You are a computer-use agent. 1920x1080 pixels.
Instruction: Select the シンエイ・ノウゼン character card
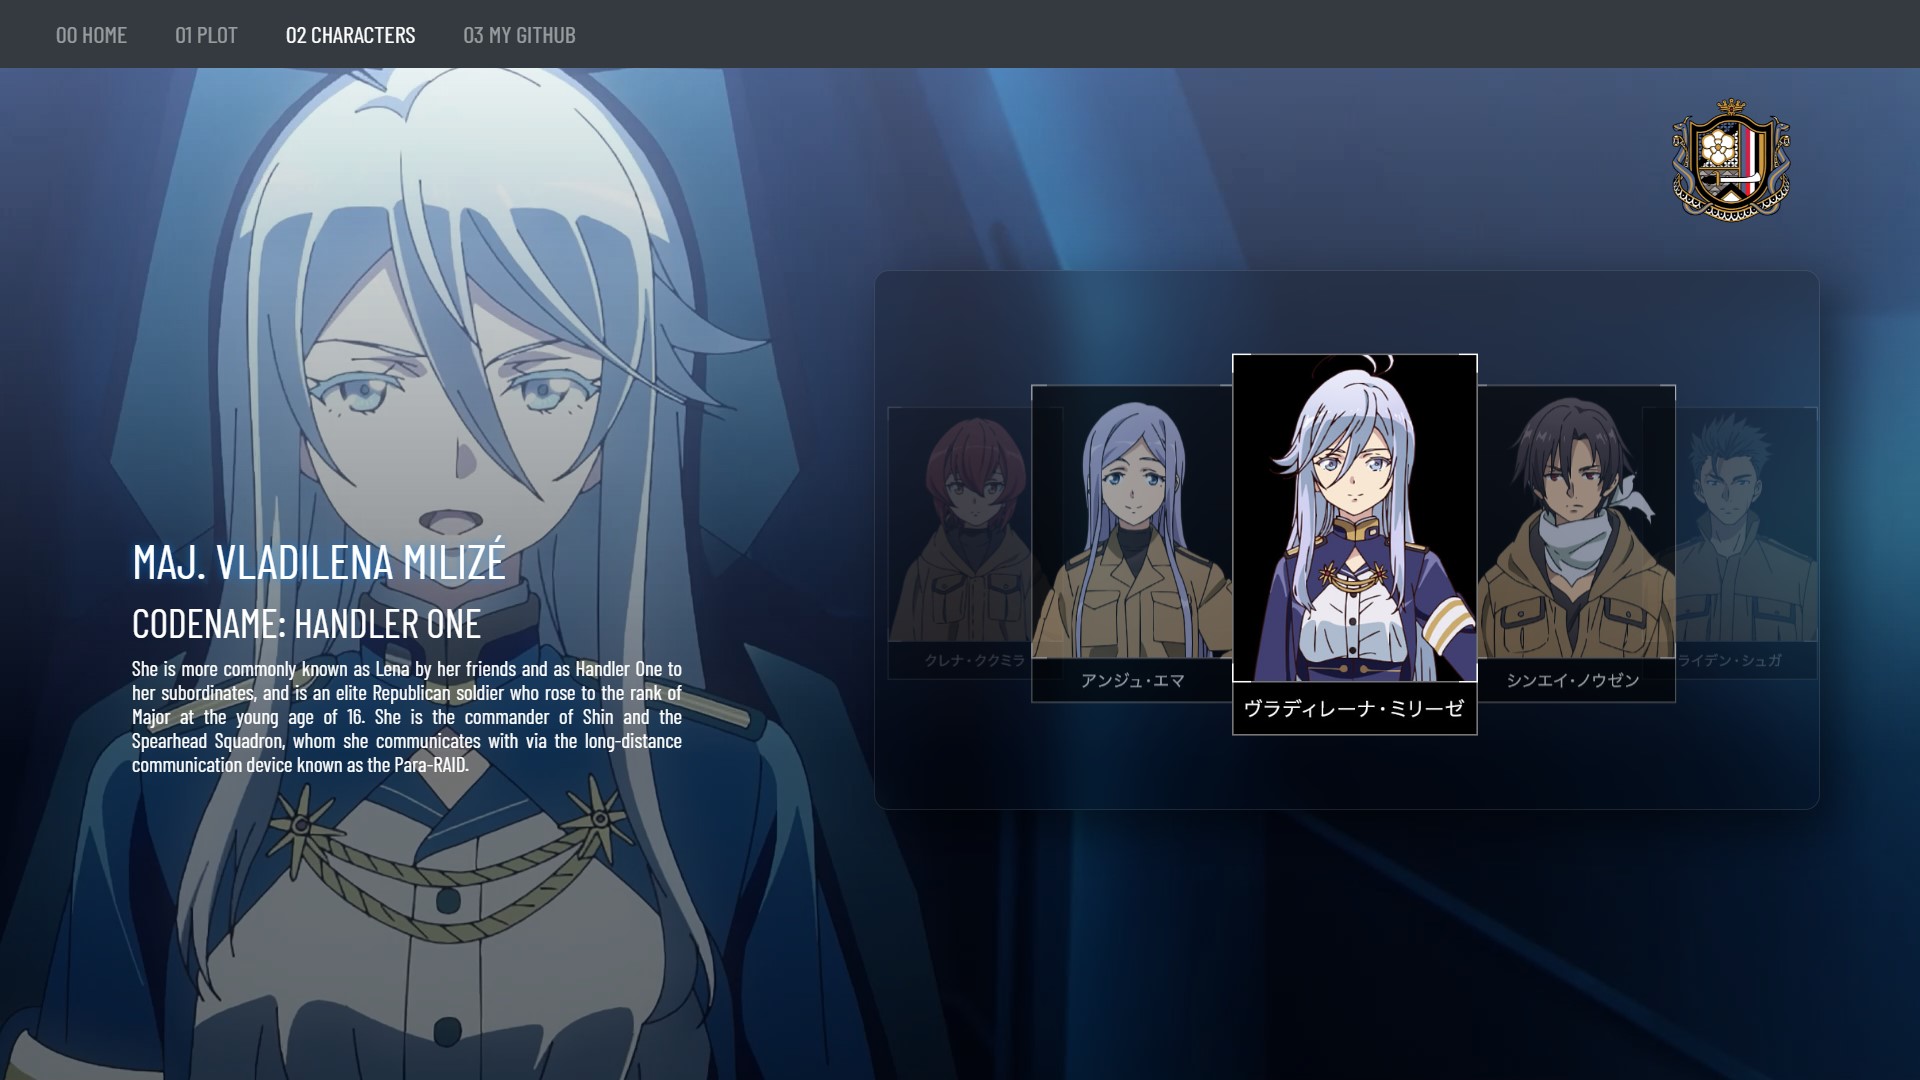pos(1576,543)
